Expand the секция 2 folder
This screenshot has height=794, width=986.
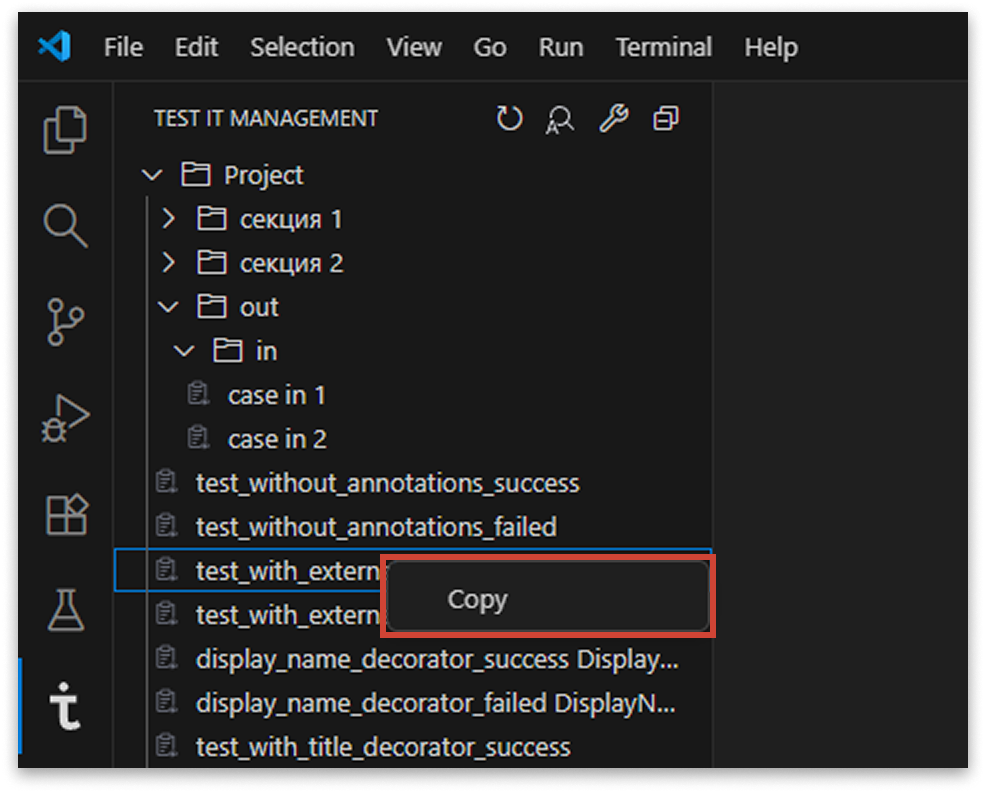click(x=168, y=263)
